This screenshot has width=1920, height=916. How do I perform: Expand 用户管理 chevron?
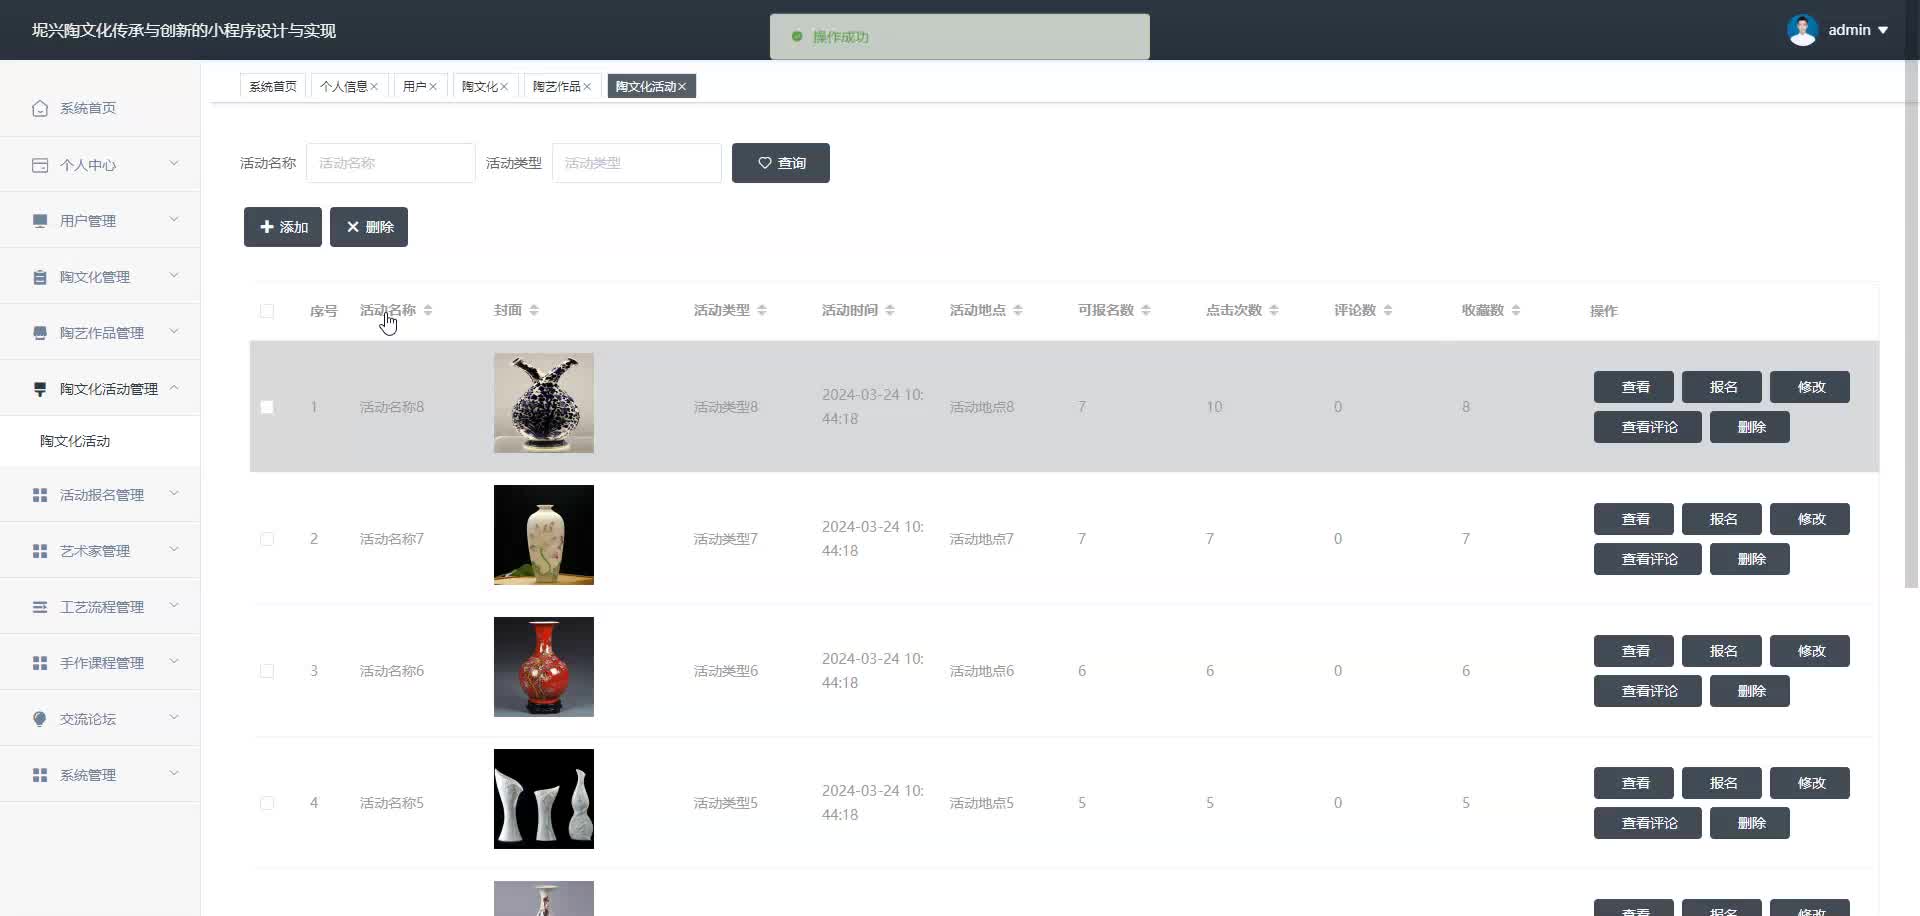coord(174,219)
